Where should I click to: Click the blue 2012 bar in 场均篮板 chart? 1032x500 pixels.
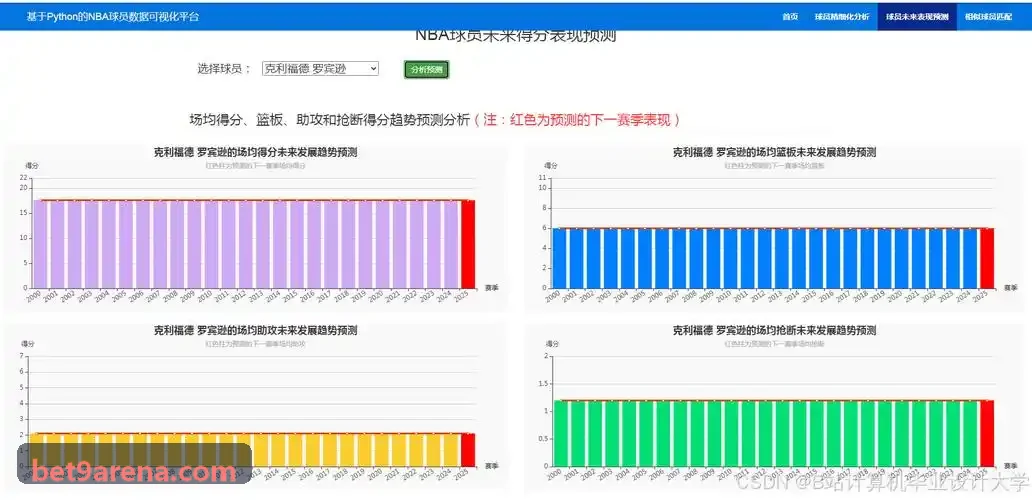[765, 258]
